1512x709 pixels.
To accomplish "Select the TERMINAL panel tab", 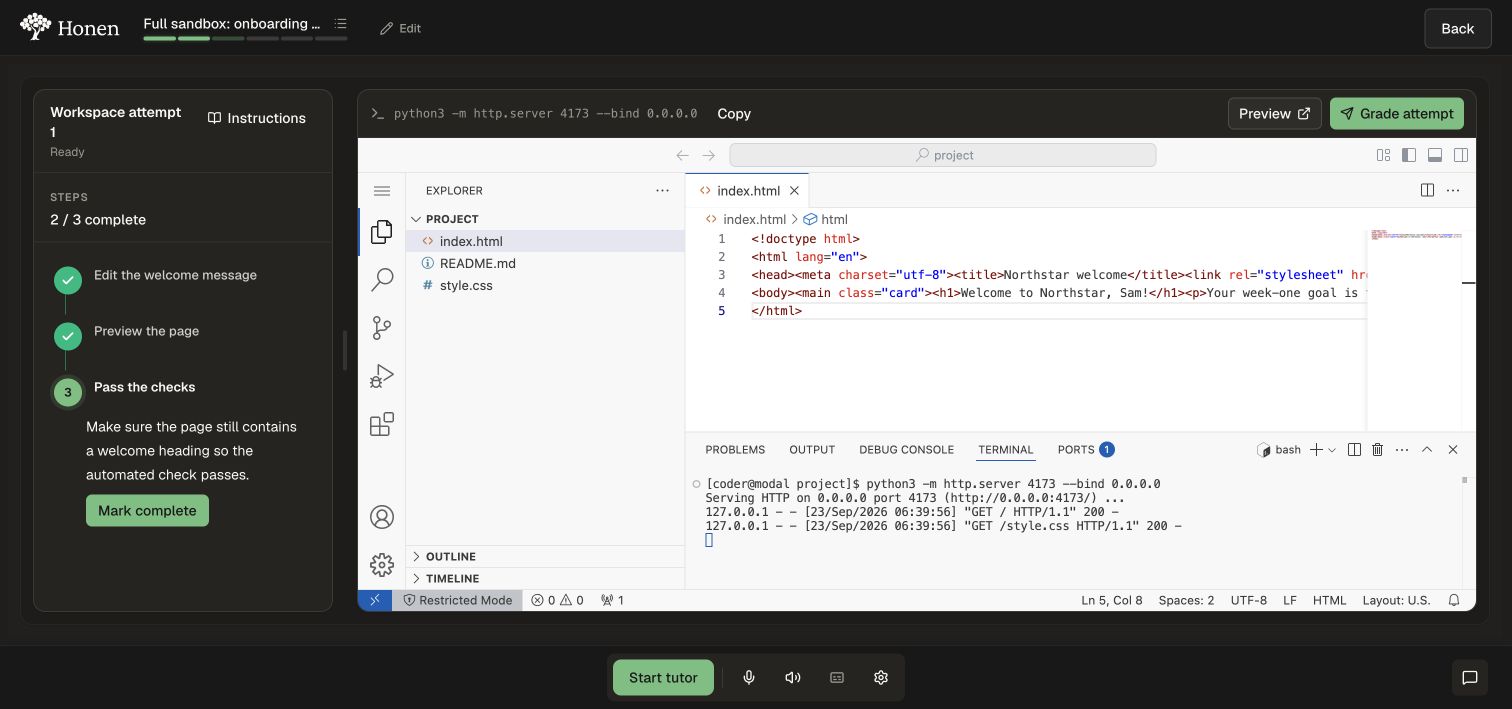I will pyautogui.click(x=1005, y=450).
